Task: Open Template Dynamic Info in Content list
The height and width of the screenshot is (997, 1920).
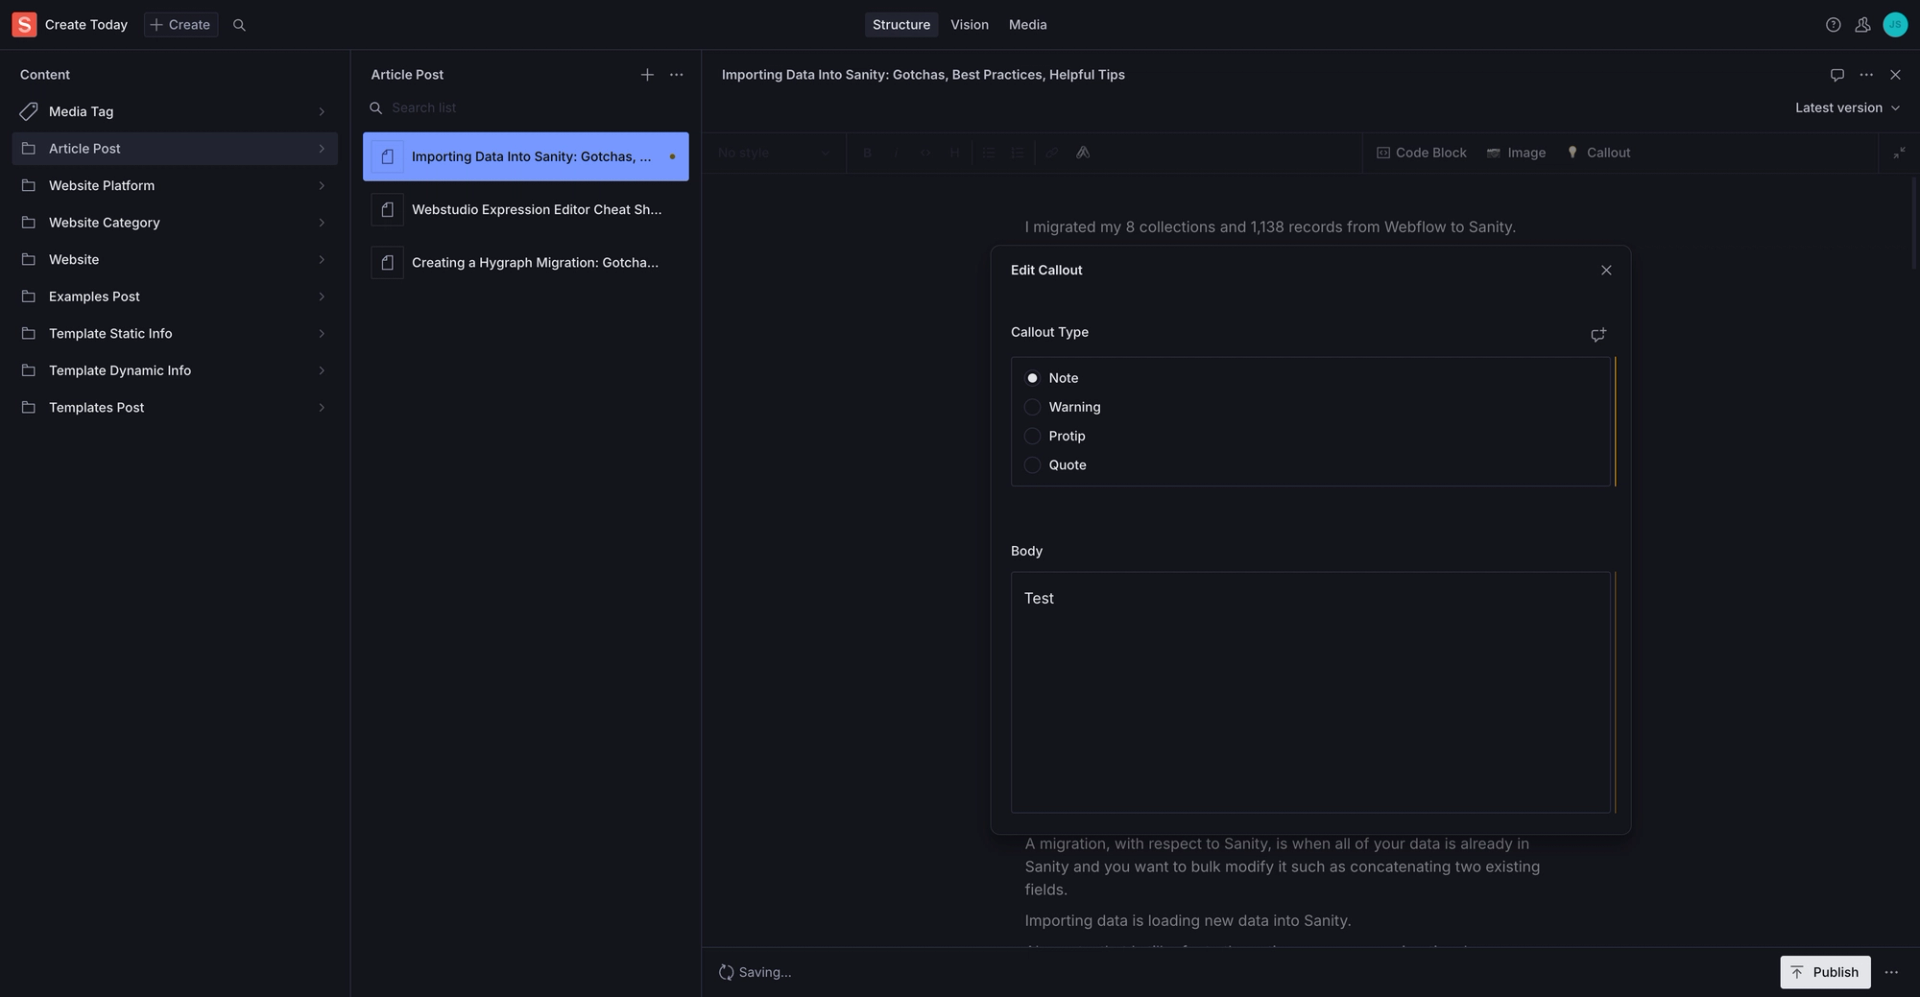Action: 175,371
